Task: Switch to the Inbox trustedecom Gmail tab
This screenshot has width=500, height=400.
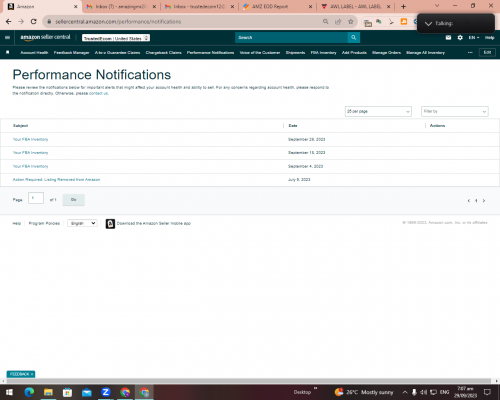Action: pos(199,6)
